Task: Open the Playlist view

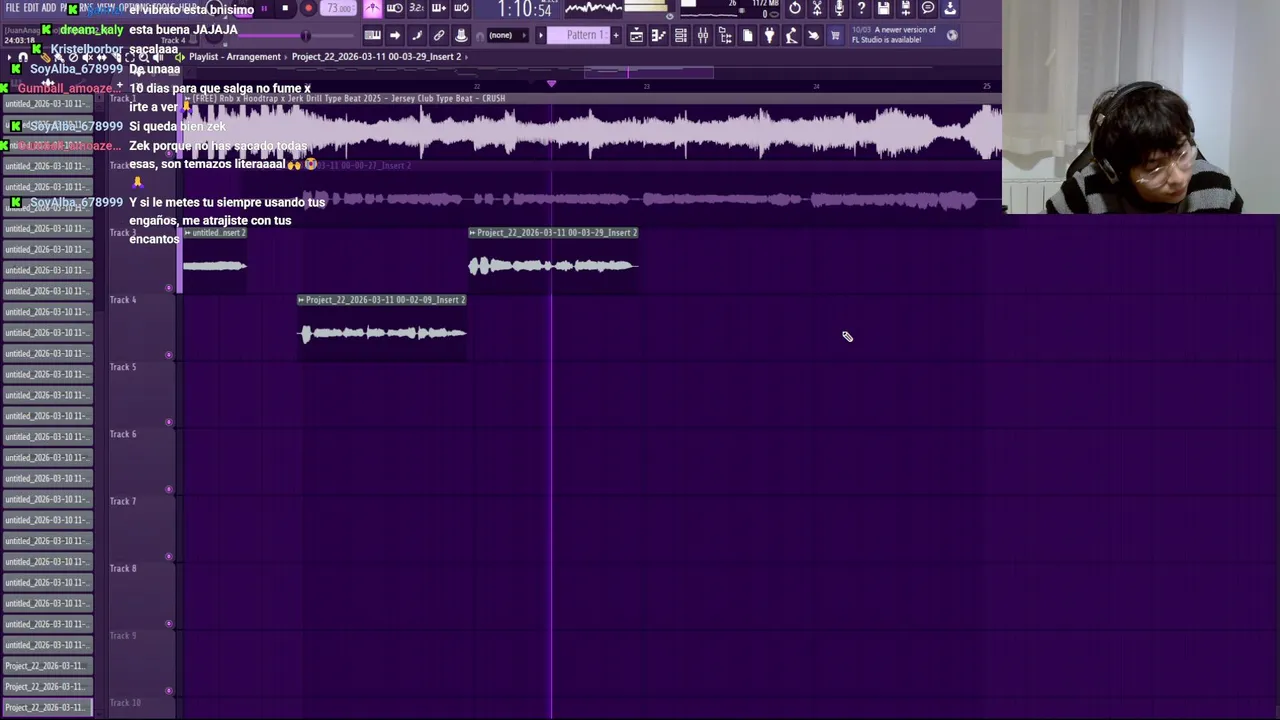Action: (636, 36)
